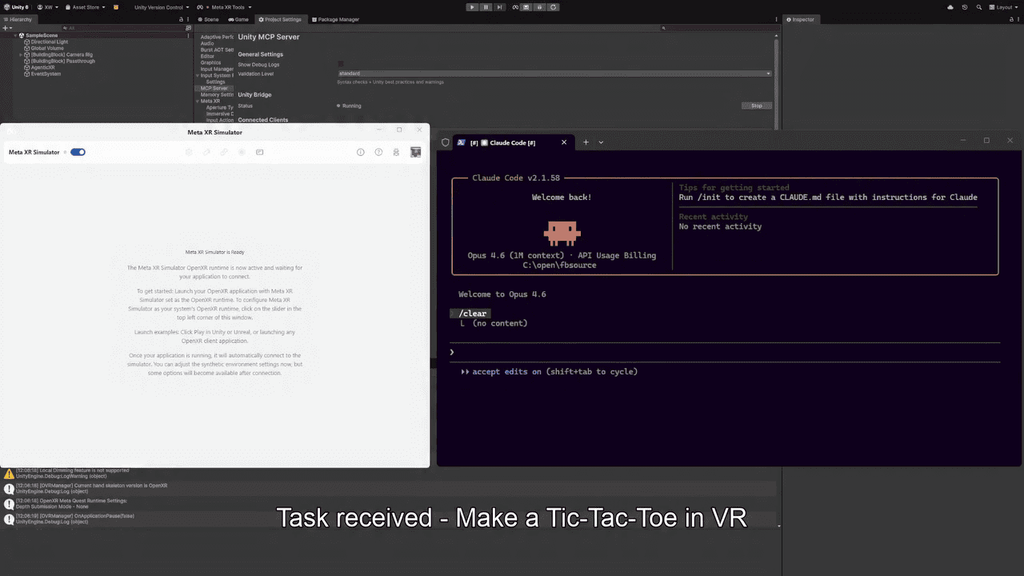Select the Inspector tab
Screen dimensions: 1024x576
(x=801, y=20)
